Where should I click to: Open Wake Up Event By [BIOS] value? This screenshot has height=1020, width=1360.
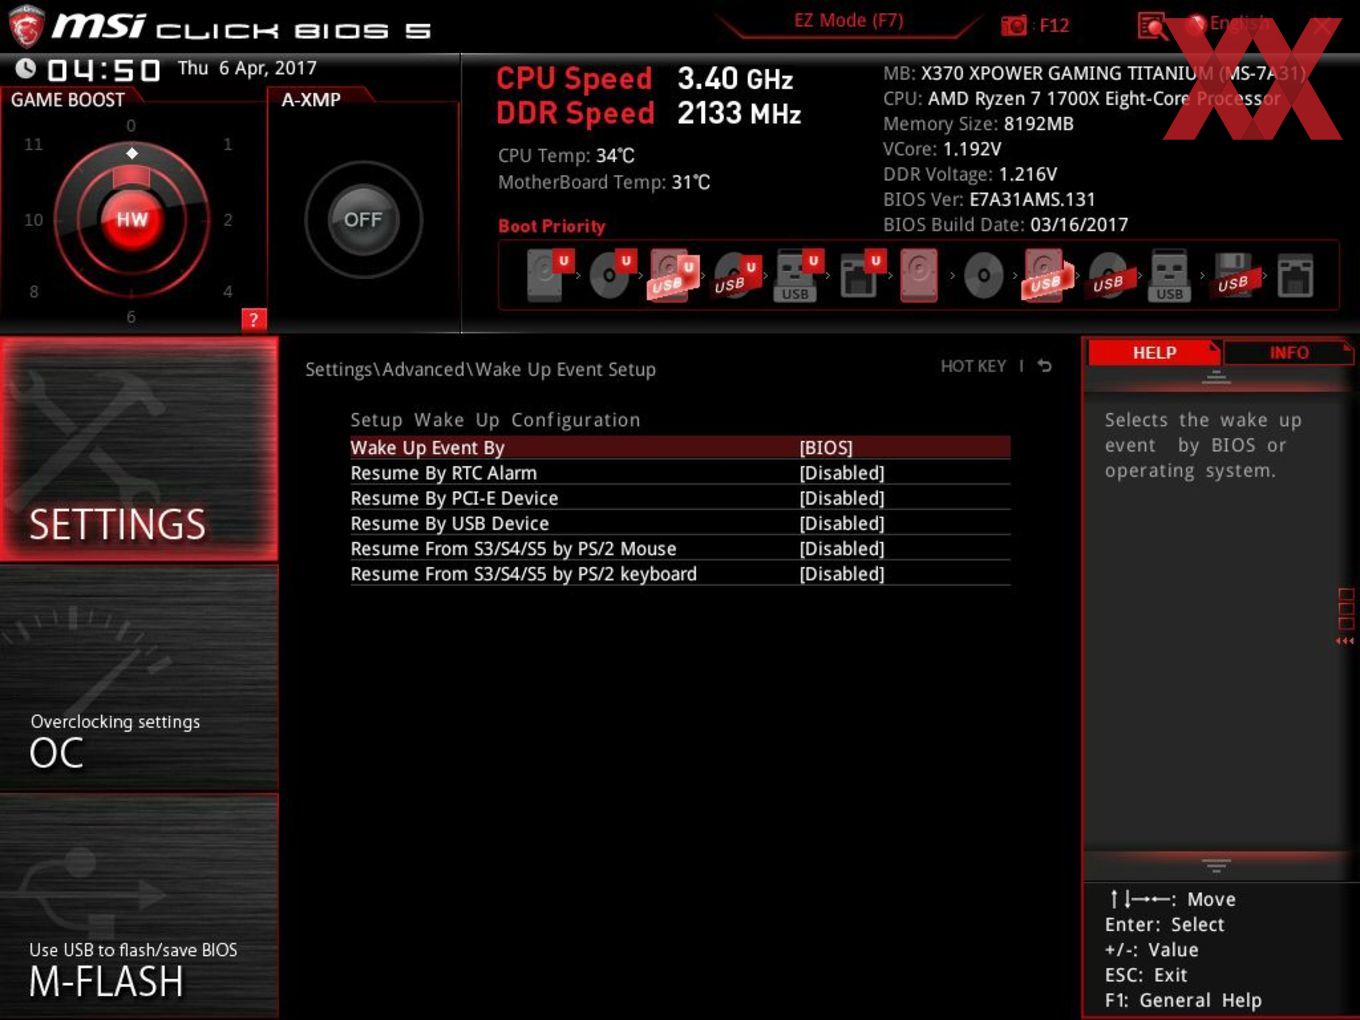826,448
